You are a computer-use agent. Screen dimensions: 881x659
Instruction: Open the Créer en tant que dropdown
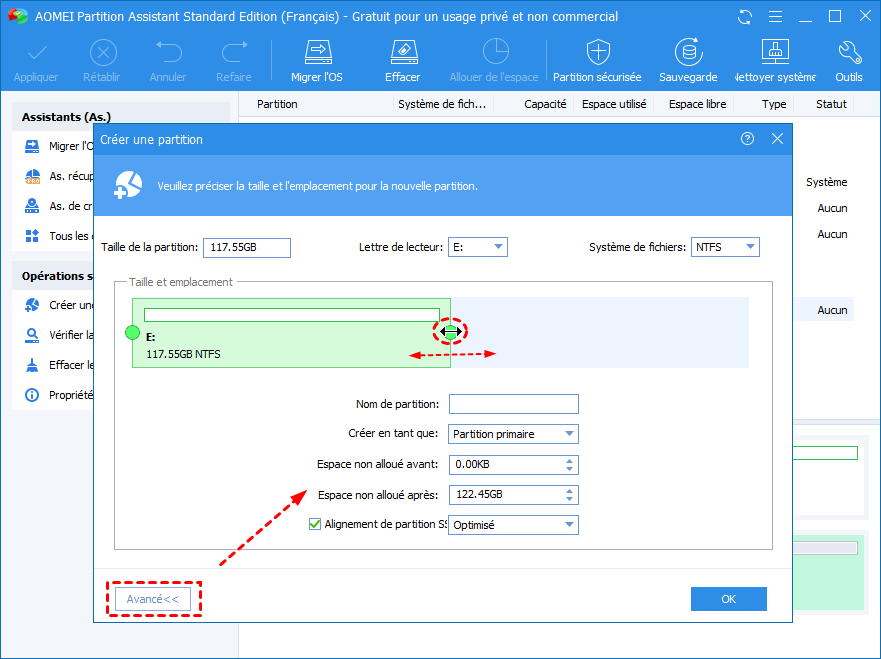pos(513,434)
